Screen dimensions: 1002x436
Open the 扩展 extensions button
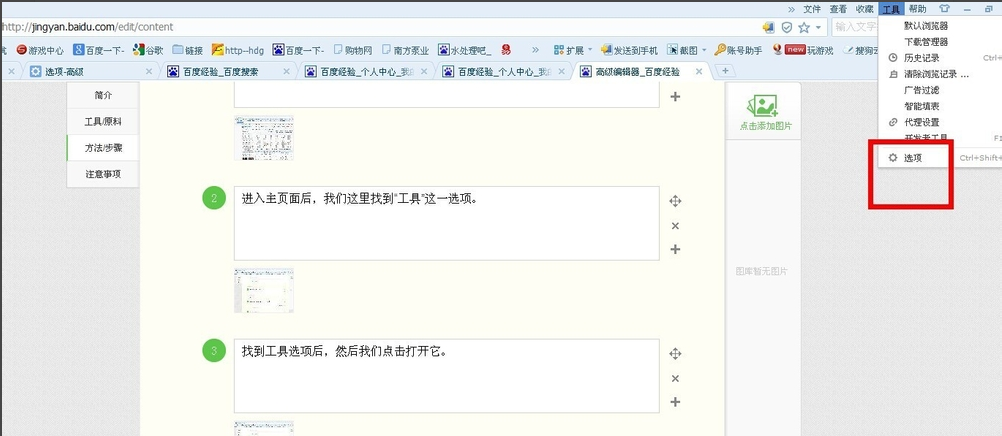569,50
